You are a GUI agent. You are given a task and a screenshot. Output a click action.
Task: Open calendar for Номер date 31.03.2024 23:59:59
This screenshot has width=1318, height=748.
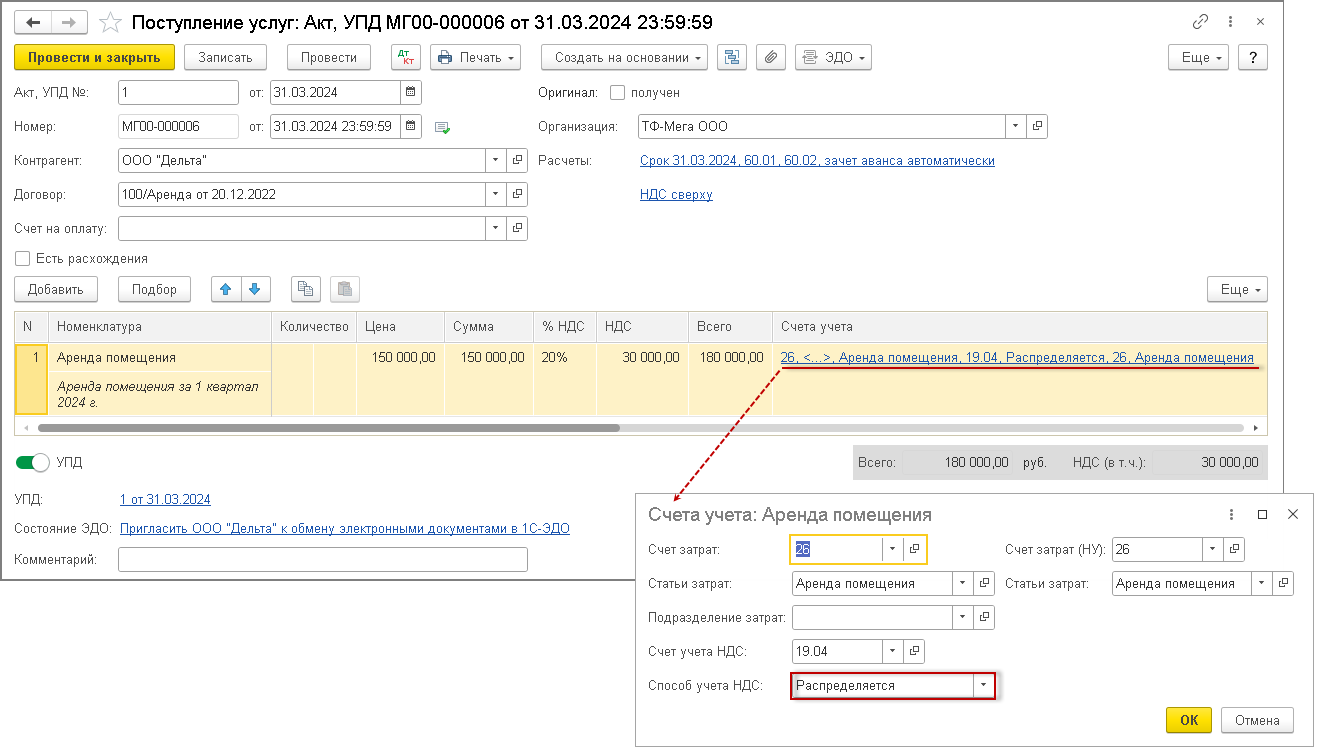pos(410,126)
